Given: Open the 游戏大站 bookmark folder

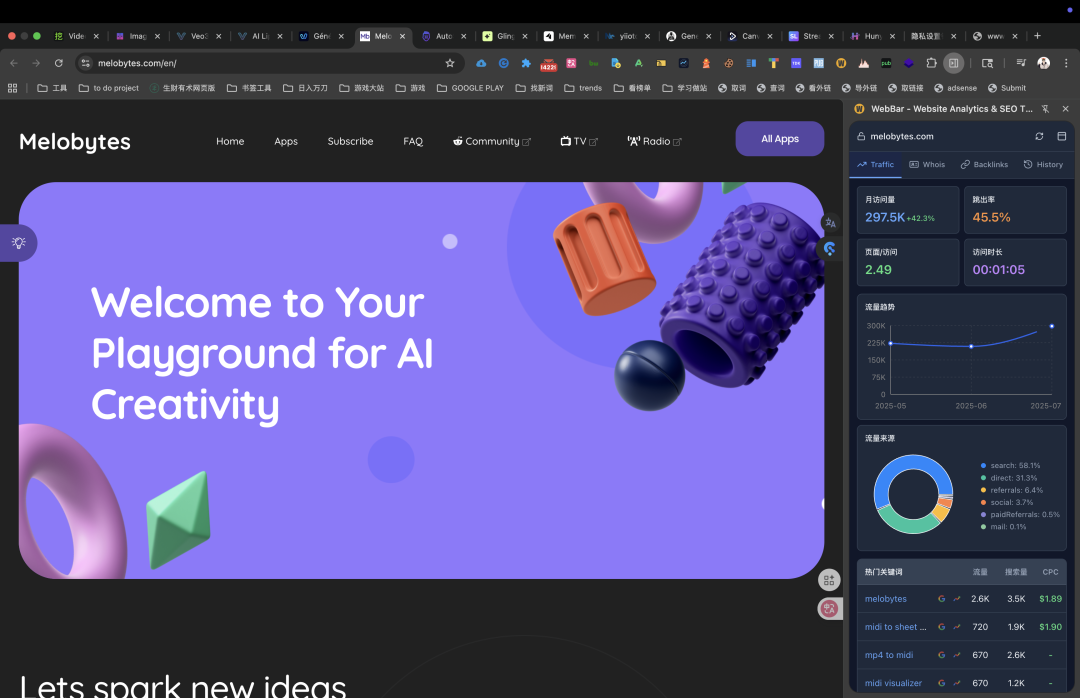Looking at the screenshot, I should click(362, 88).
